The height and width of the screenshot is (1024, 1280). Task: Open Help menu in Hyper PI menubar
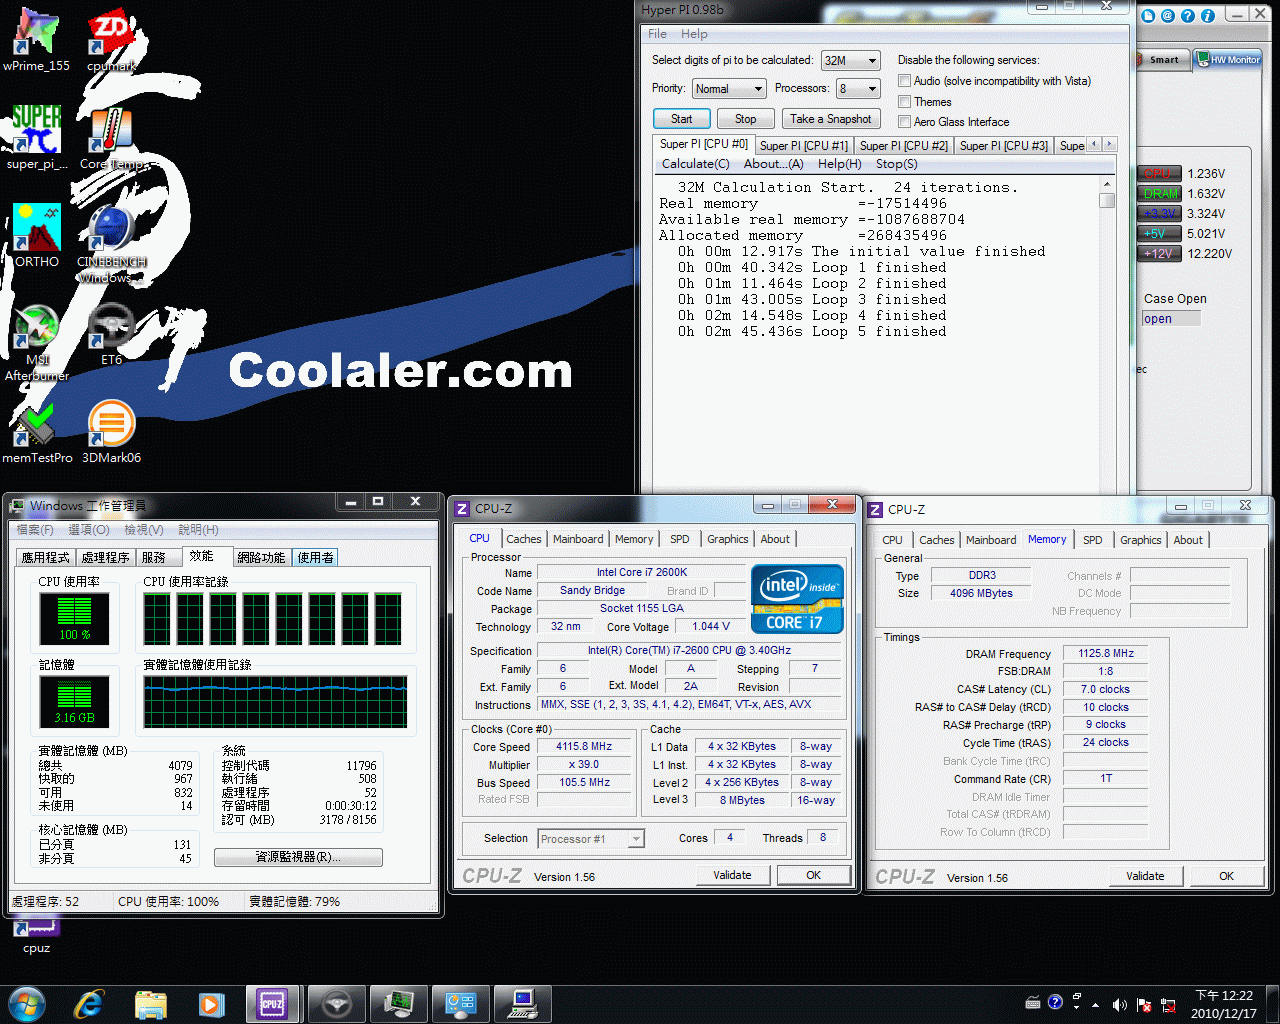click(694, 33)
